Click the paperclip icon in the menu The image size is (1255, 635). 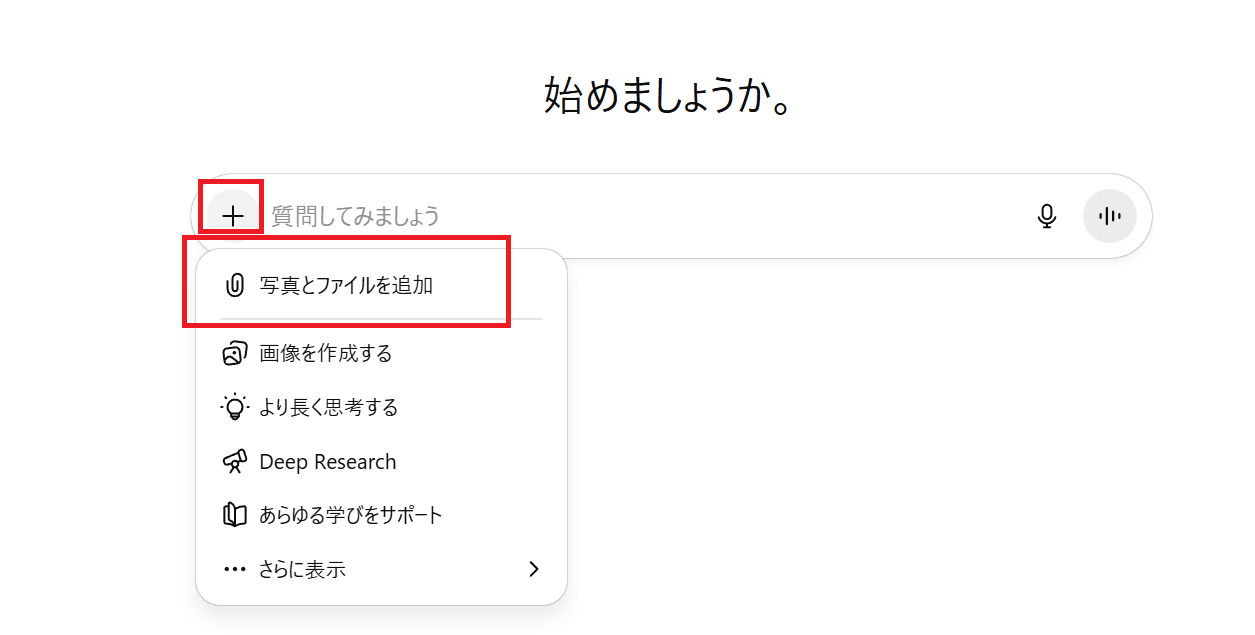(x=235, y=285)
